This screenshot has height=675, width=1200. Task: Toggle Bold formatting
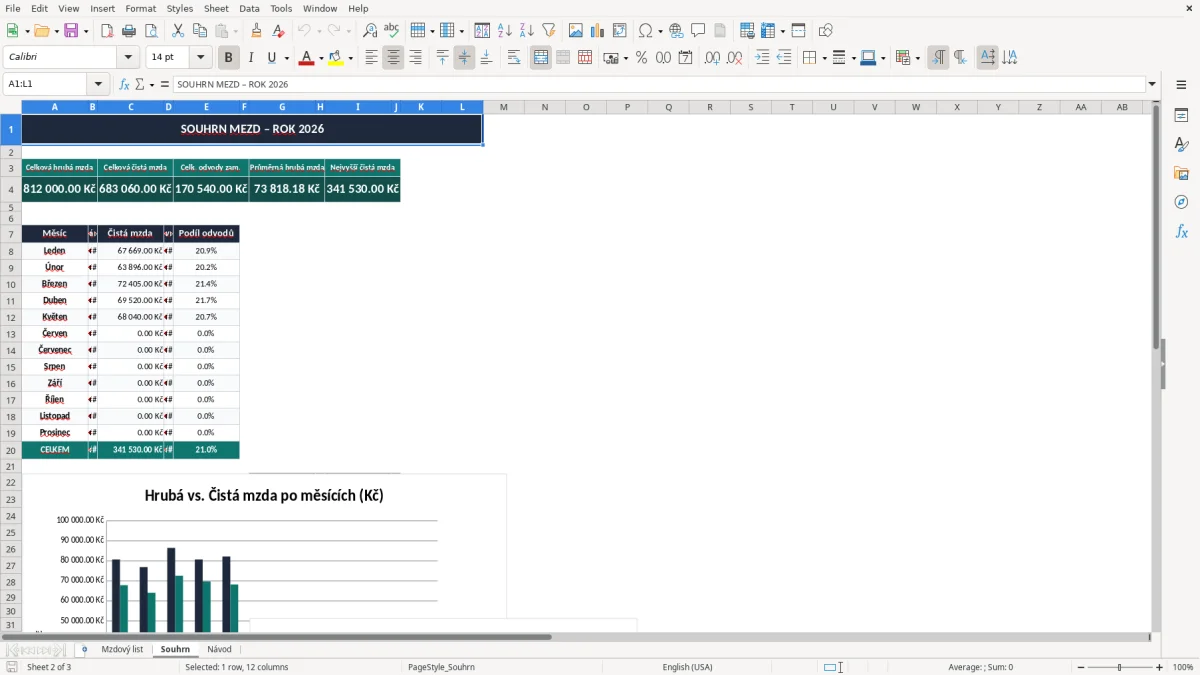(x=228, y=58)
